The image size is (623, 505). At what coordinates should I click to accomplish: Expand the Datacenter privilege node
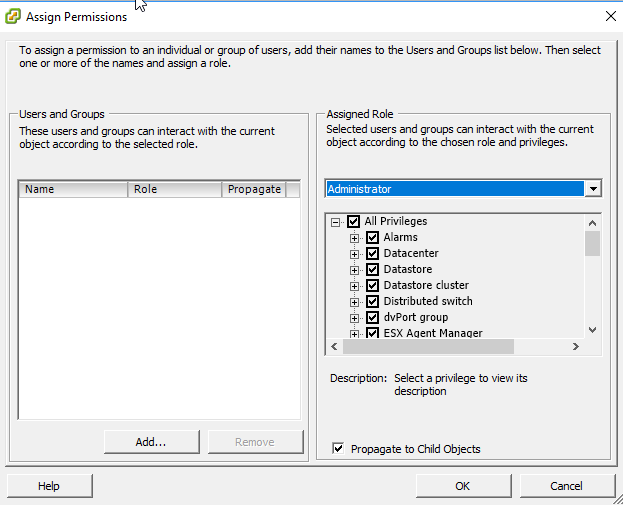coord(354,254)
